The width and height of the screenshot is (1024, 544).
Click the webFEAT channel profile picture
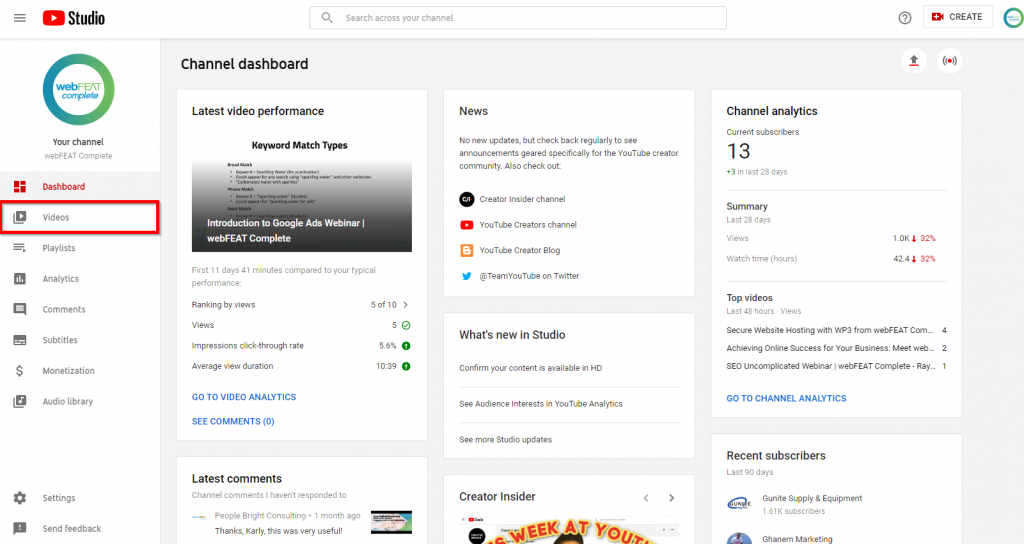[x=78, y=89]
